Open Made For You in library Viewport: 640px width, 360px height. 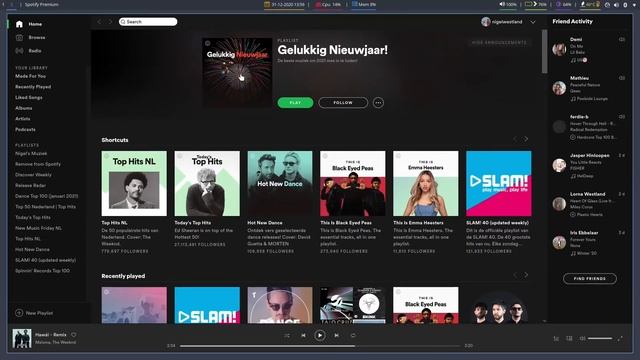pyautogui.click(x=31, y=76)
